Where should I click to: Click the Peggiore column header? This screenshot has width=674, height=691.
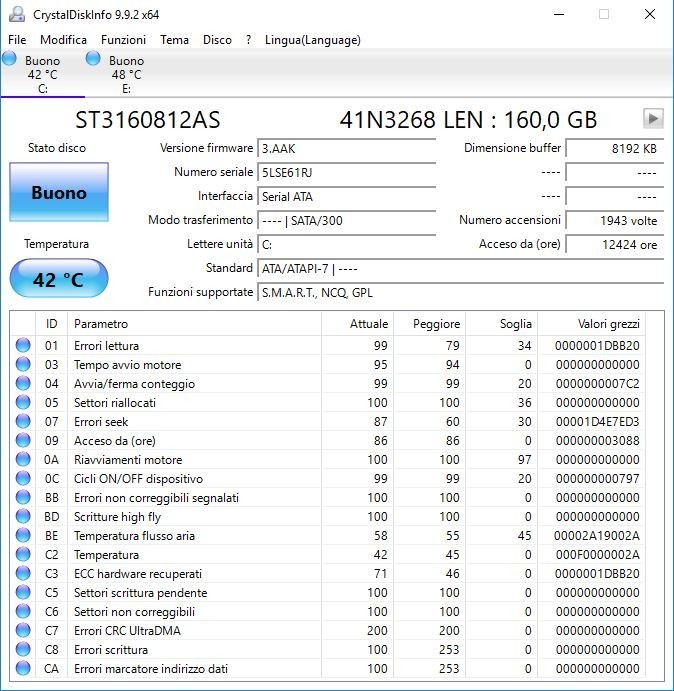coord(429,324)
